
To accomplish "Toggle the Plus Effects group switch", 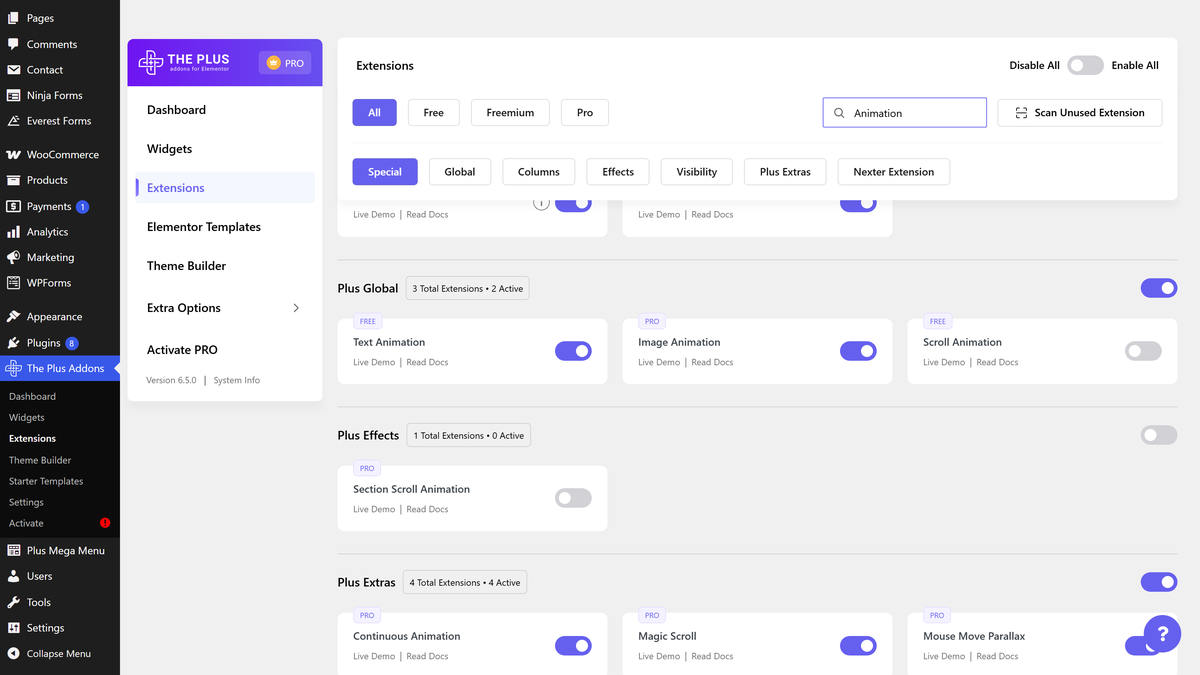I will 1159,435.
